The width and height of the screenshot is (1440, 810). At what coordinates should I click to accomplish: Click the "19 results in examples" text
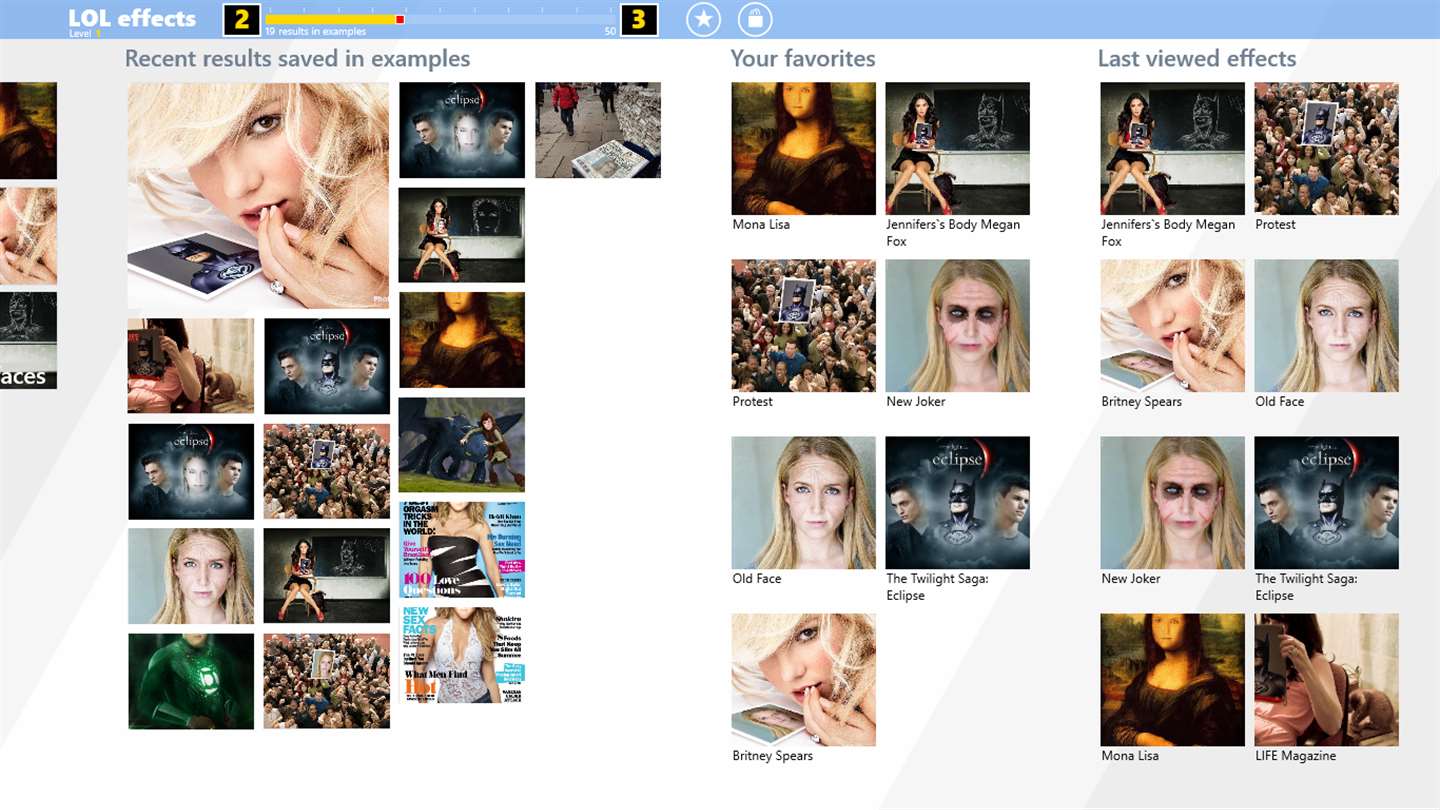coord(316,32)
